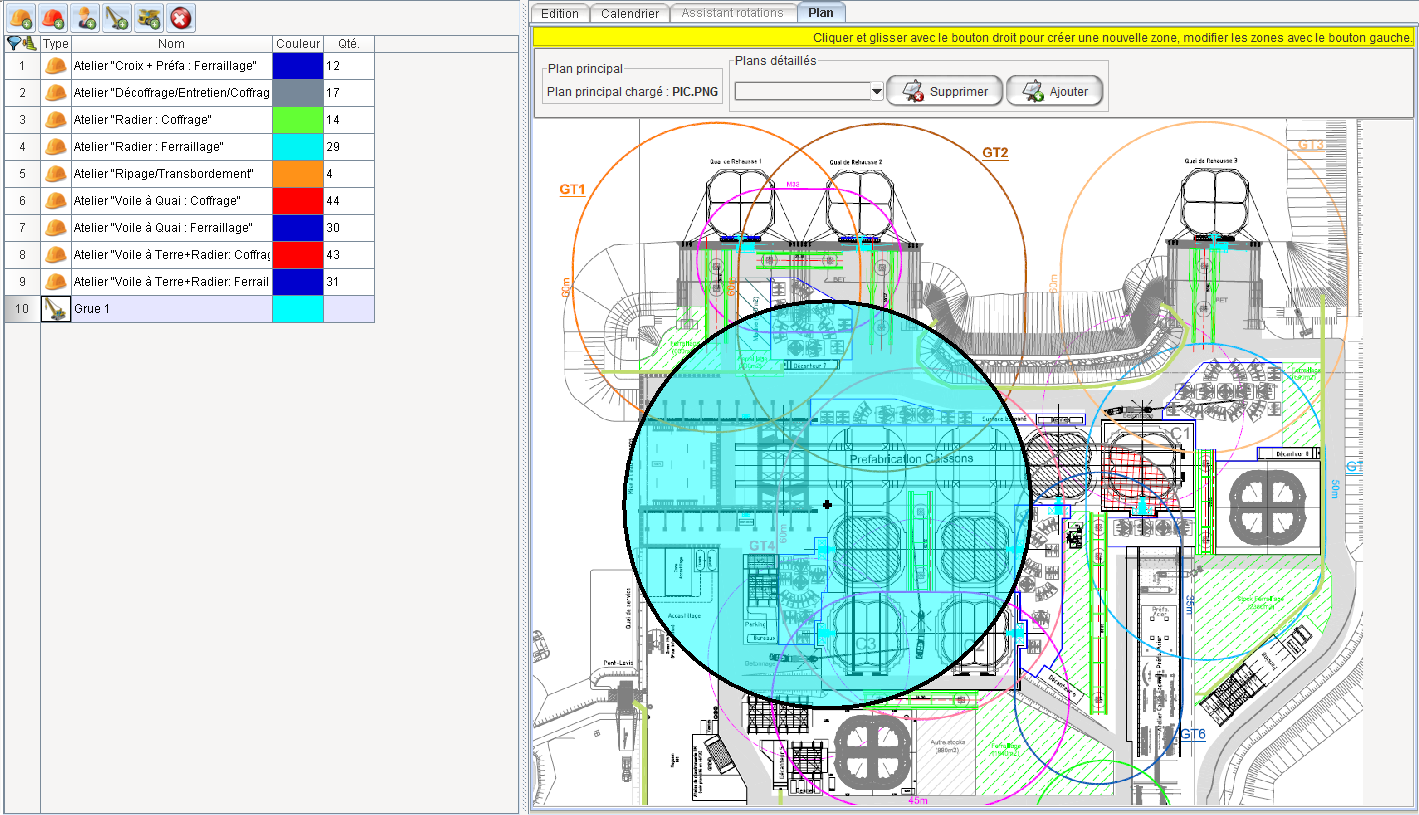This screenshot has width=1419, height=815.
Task: Click the add orange helmet workshop icon
Action: pos(21,17)
